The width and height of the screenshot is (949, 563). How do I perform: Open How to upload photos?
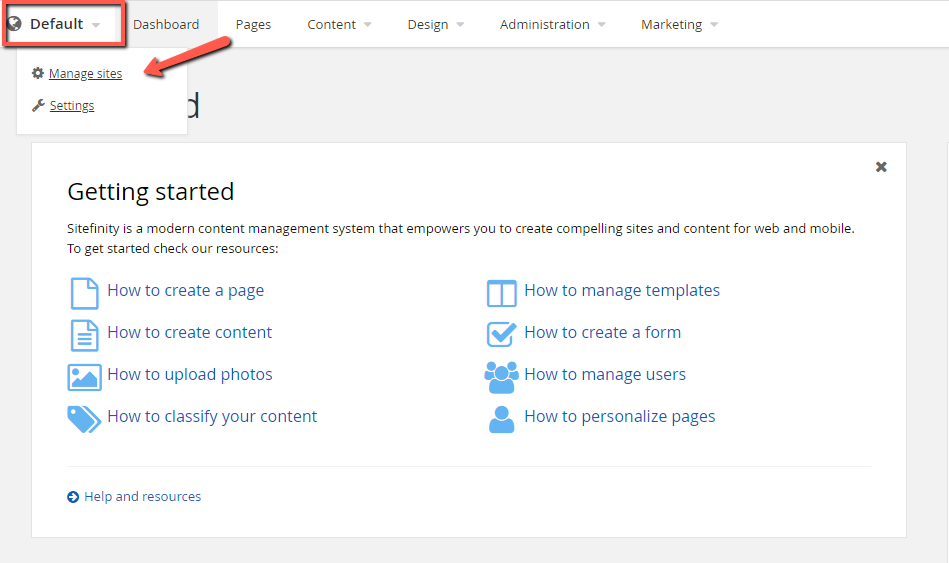pos(189,375)
